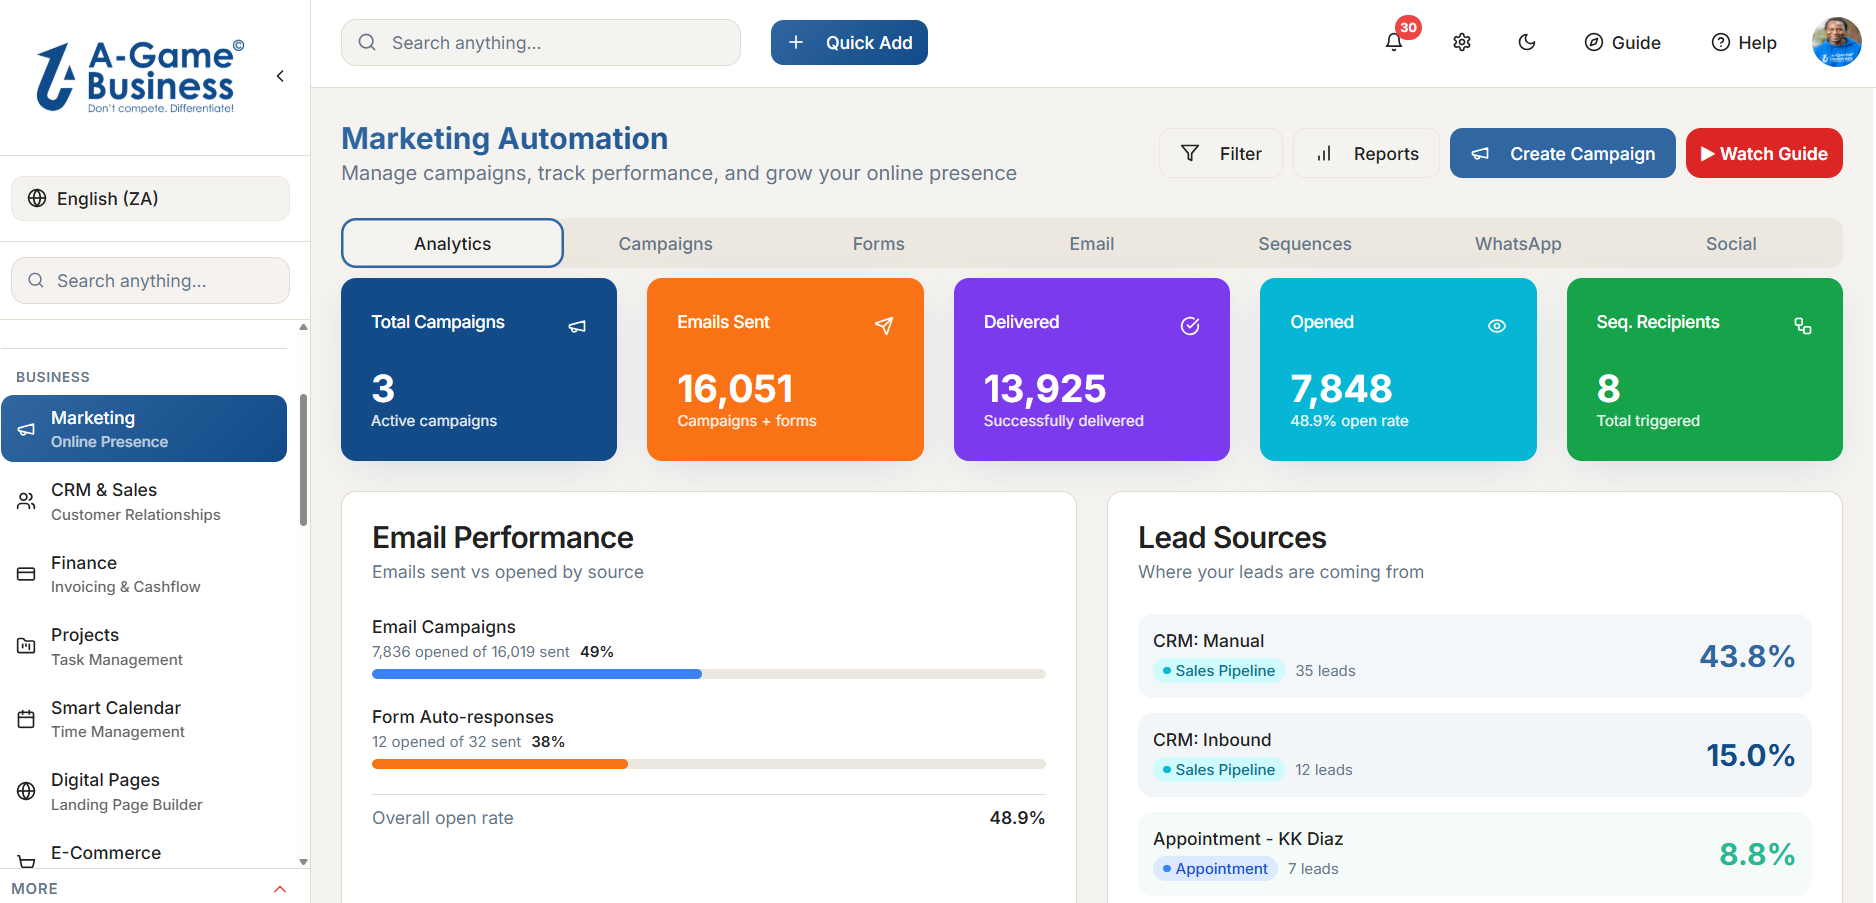Select the Analytics tab
The image size is (1876, 903).
coord(452,244)
